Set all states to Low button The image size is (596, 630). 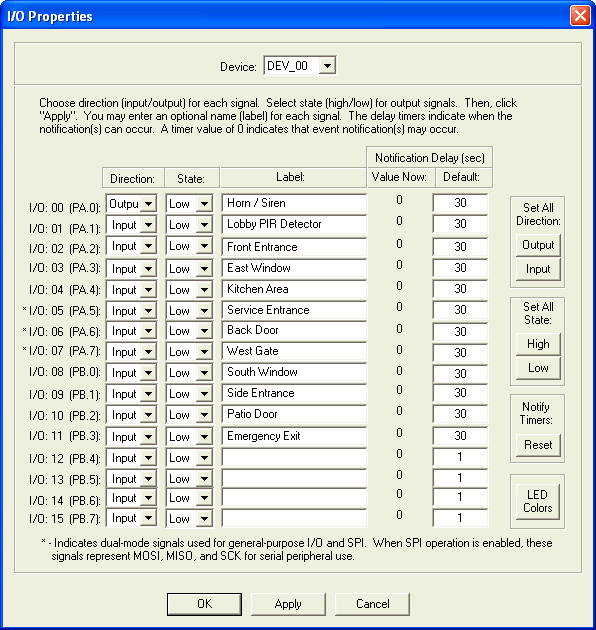click(538, 368)
